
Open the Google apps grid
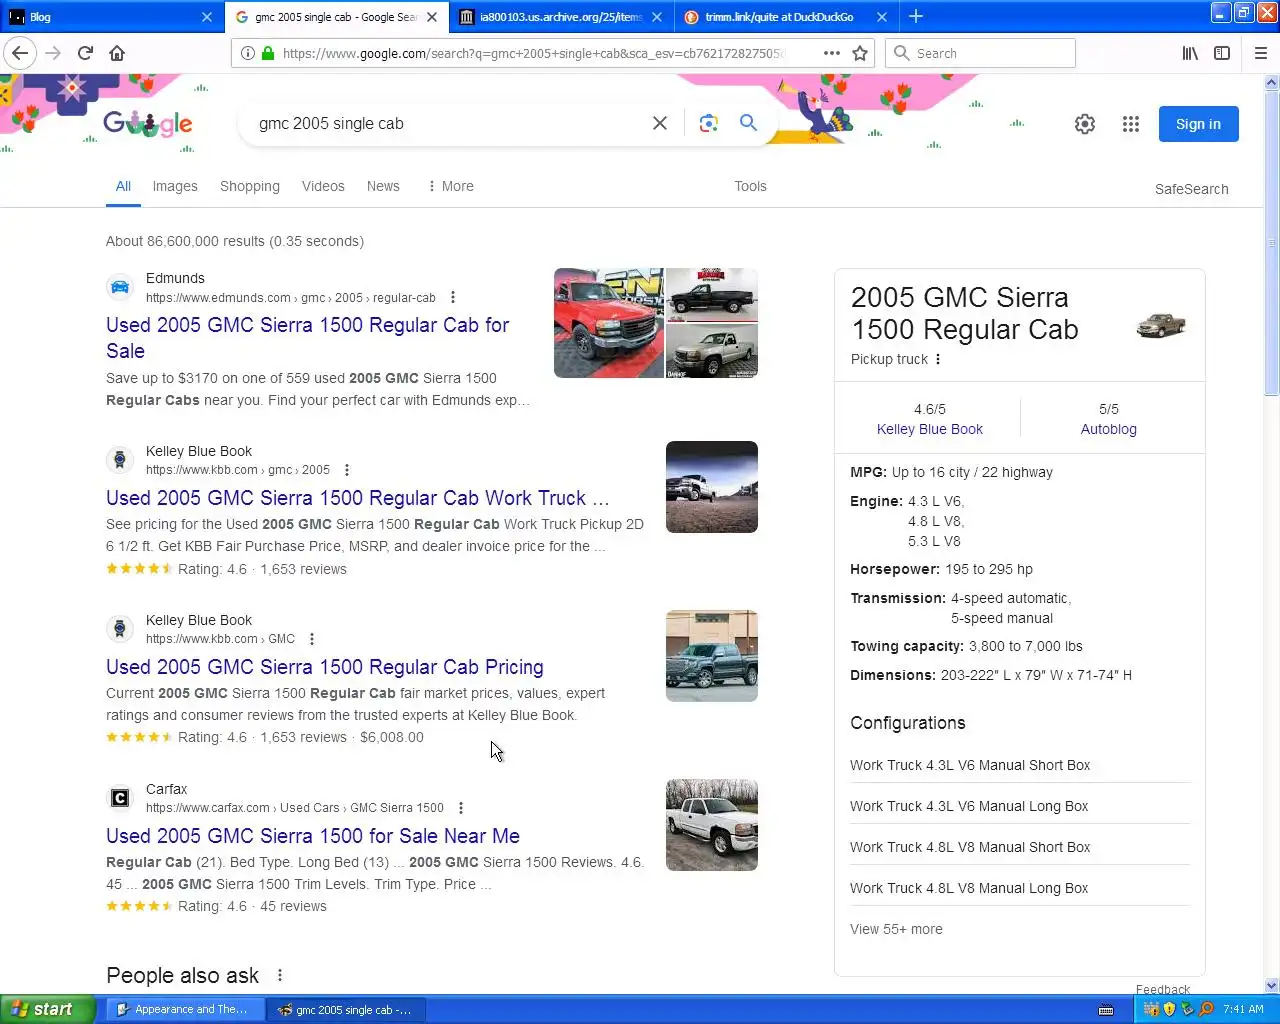coord(1131,124)
